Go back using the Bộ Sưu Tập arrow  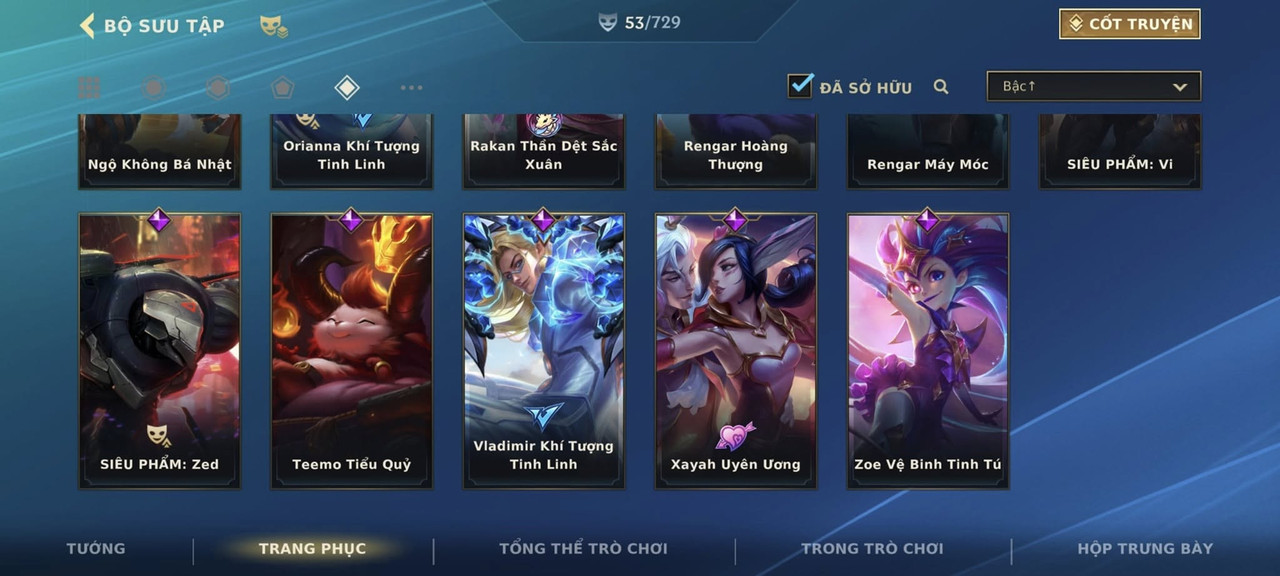[87, 25]
